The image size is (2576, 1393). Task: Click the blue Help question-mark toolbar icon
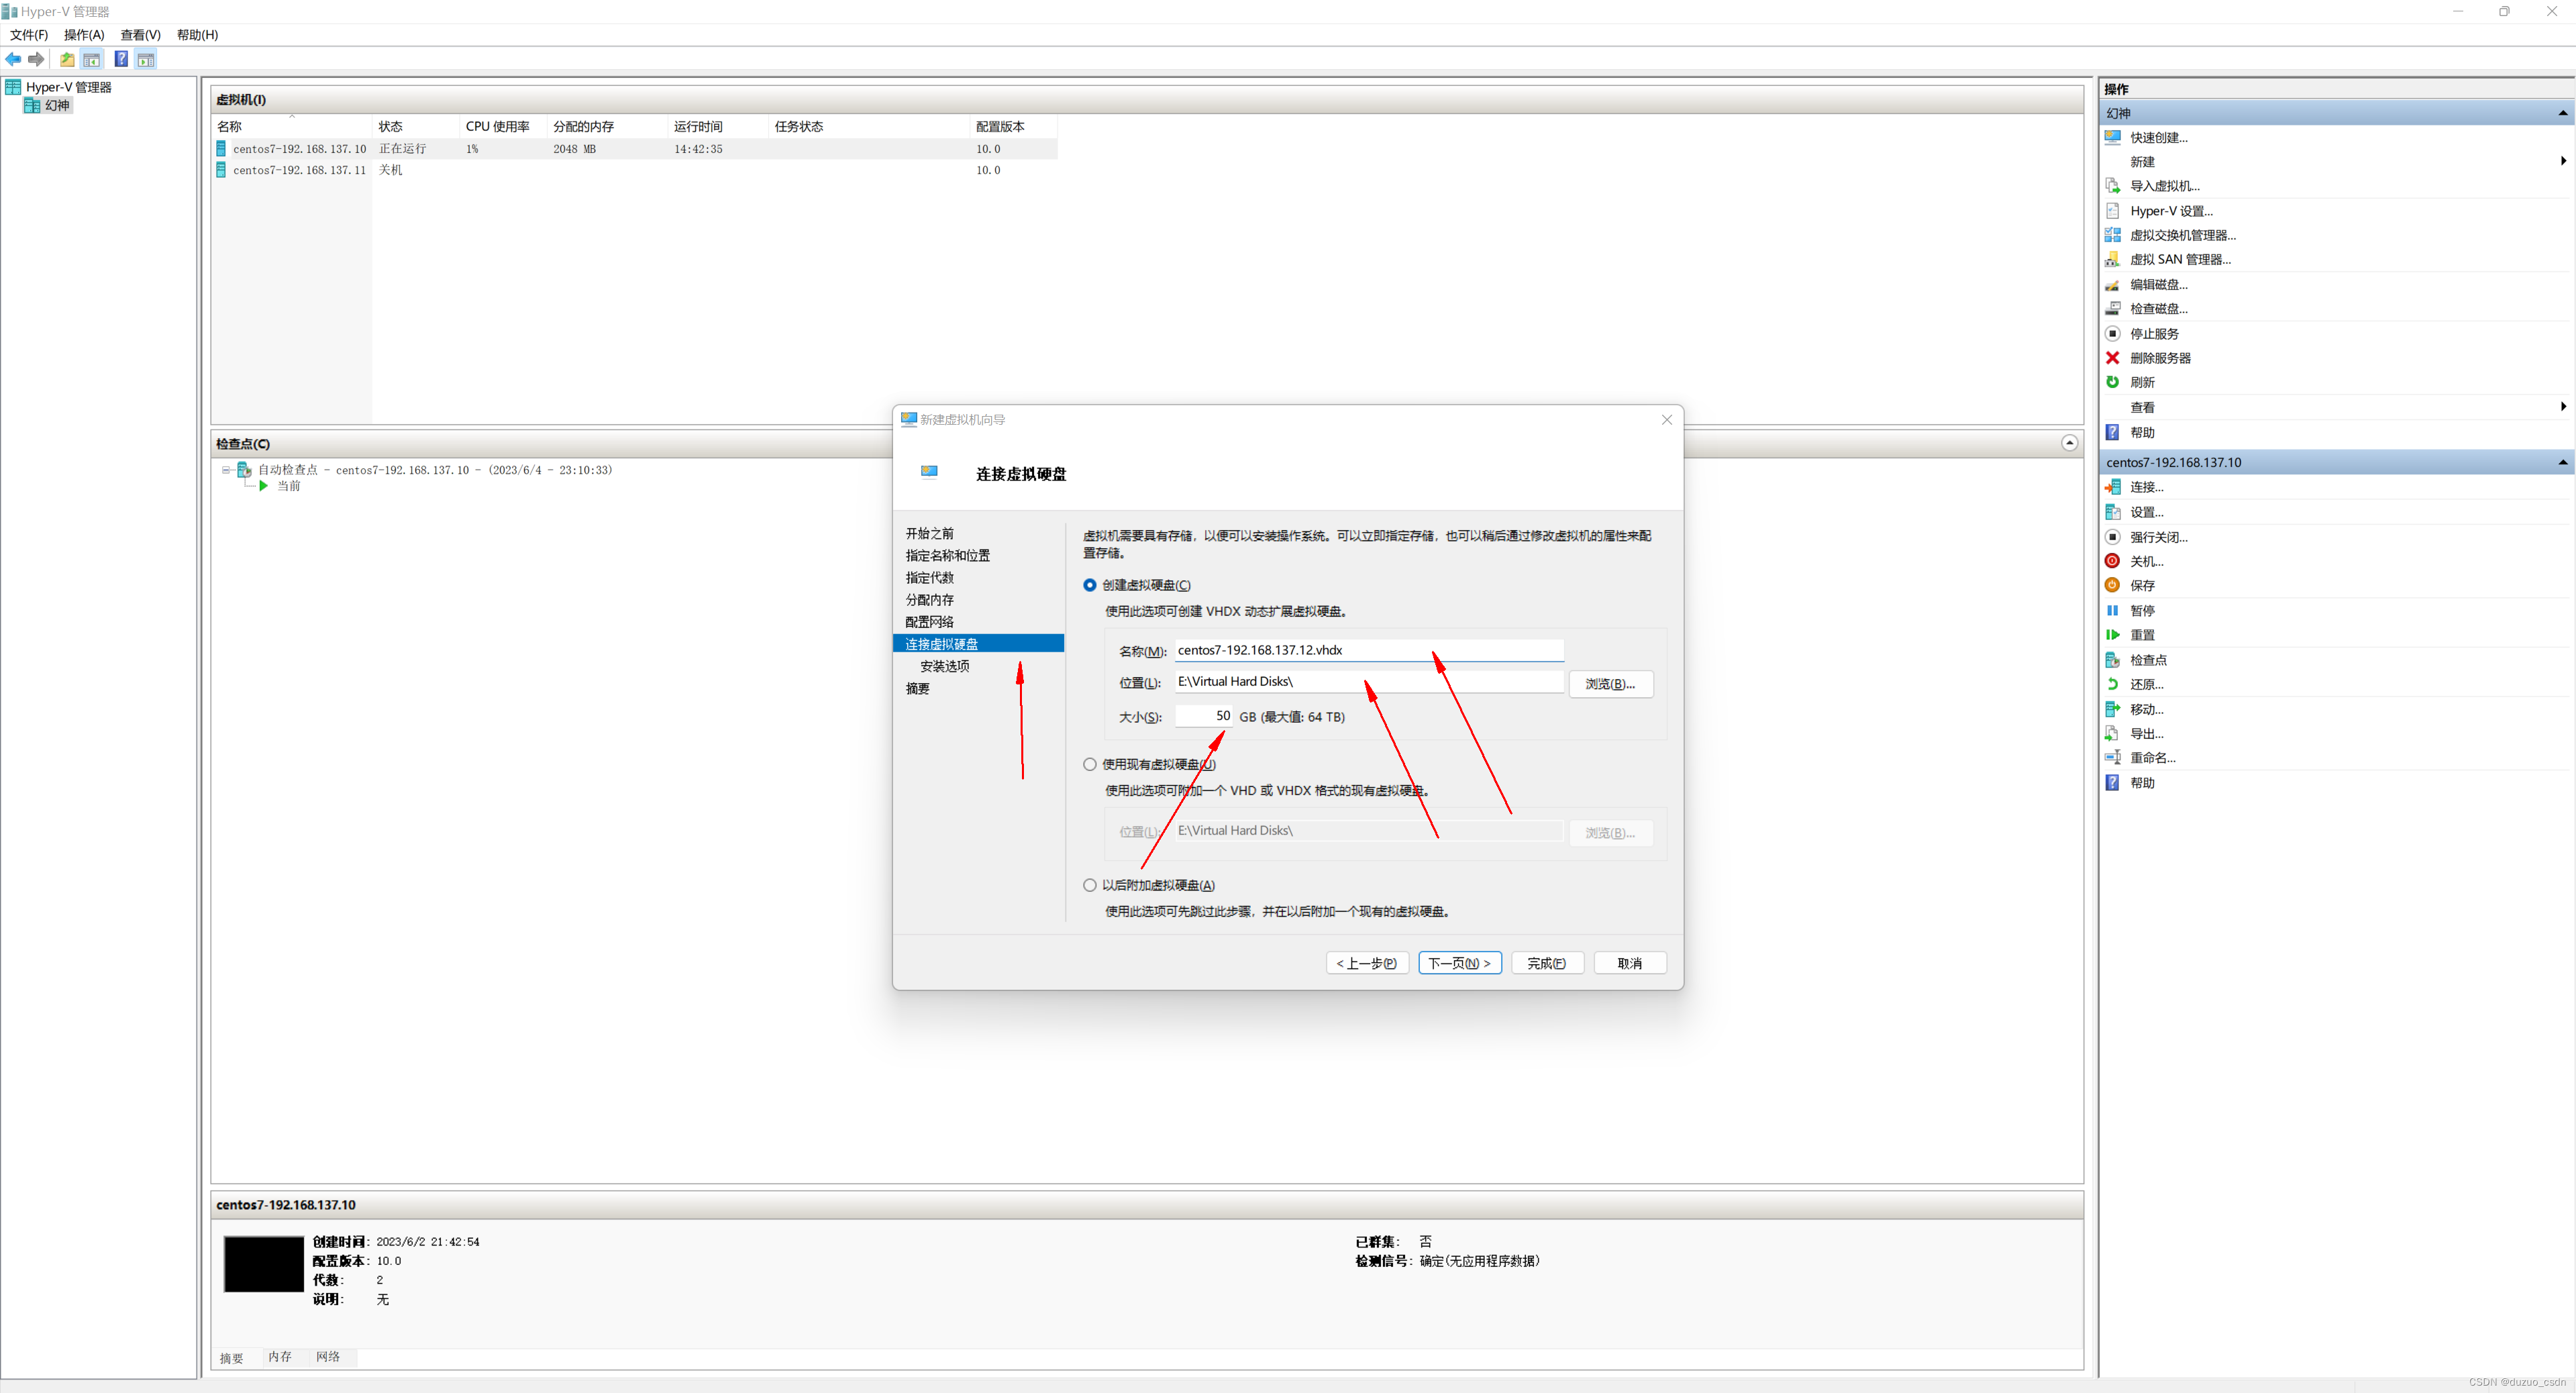click(x=121, y=60)
